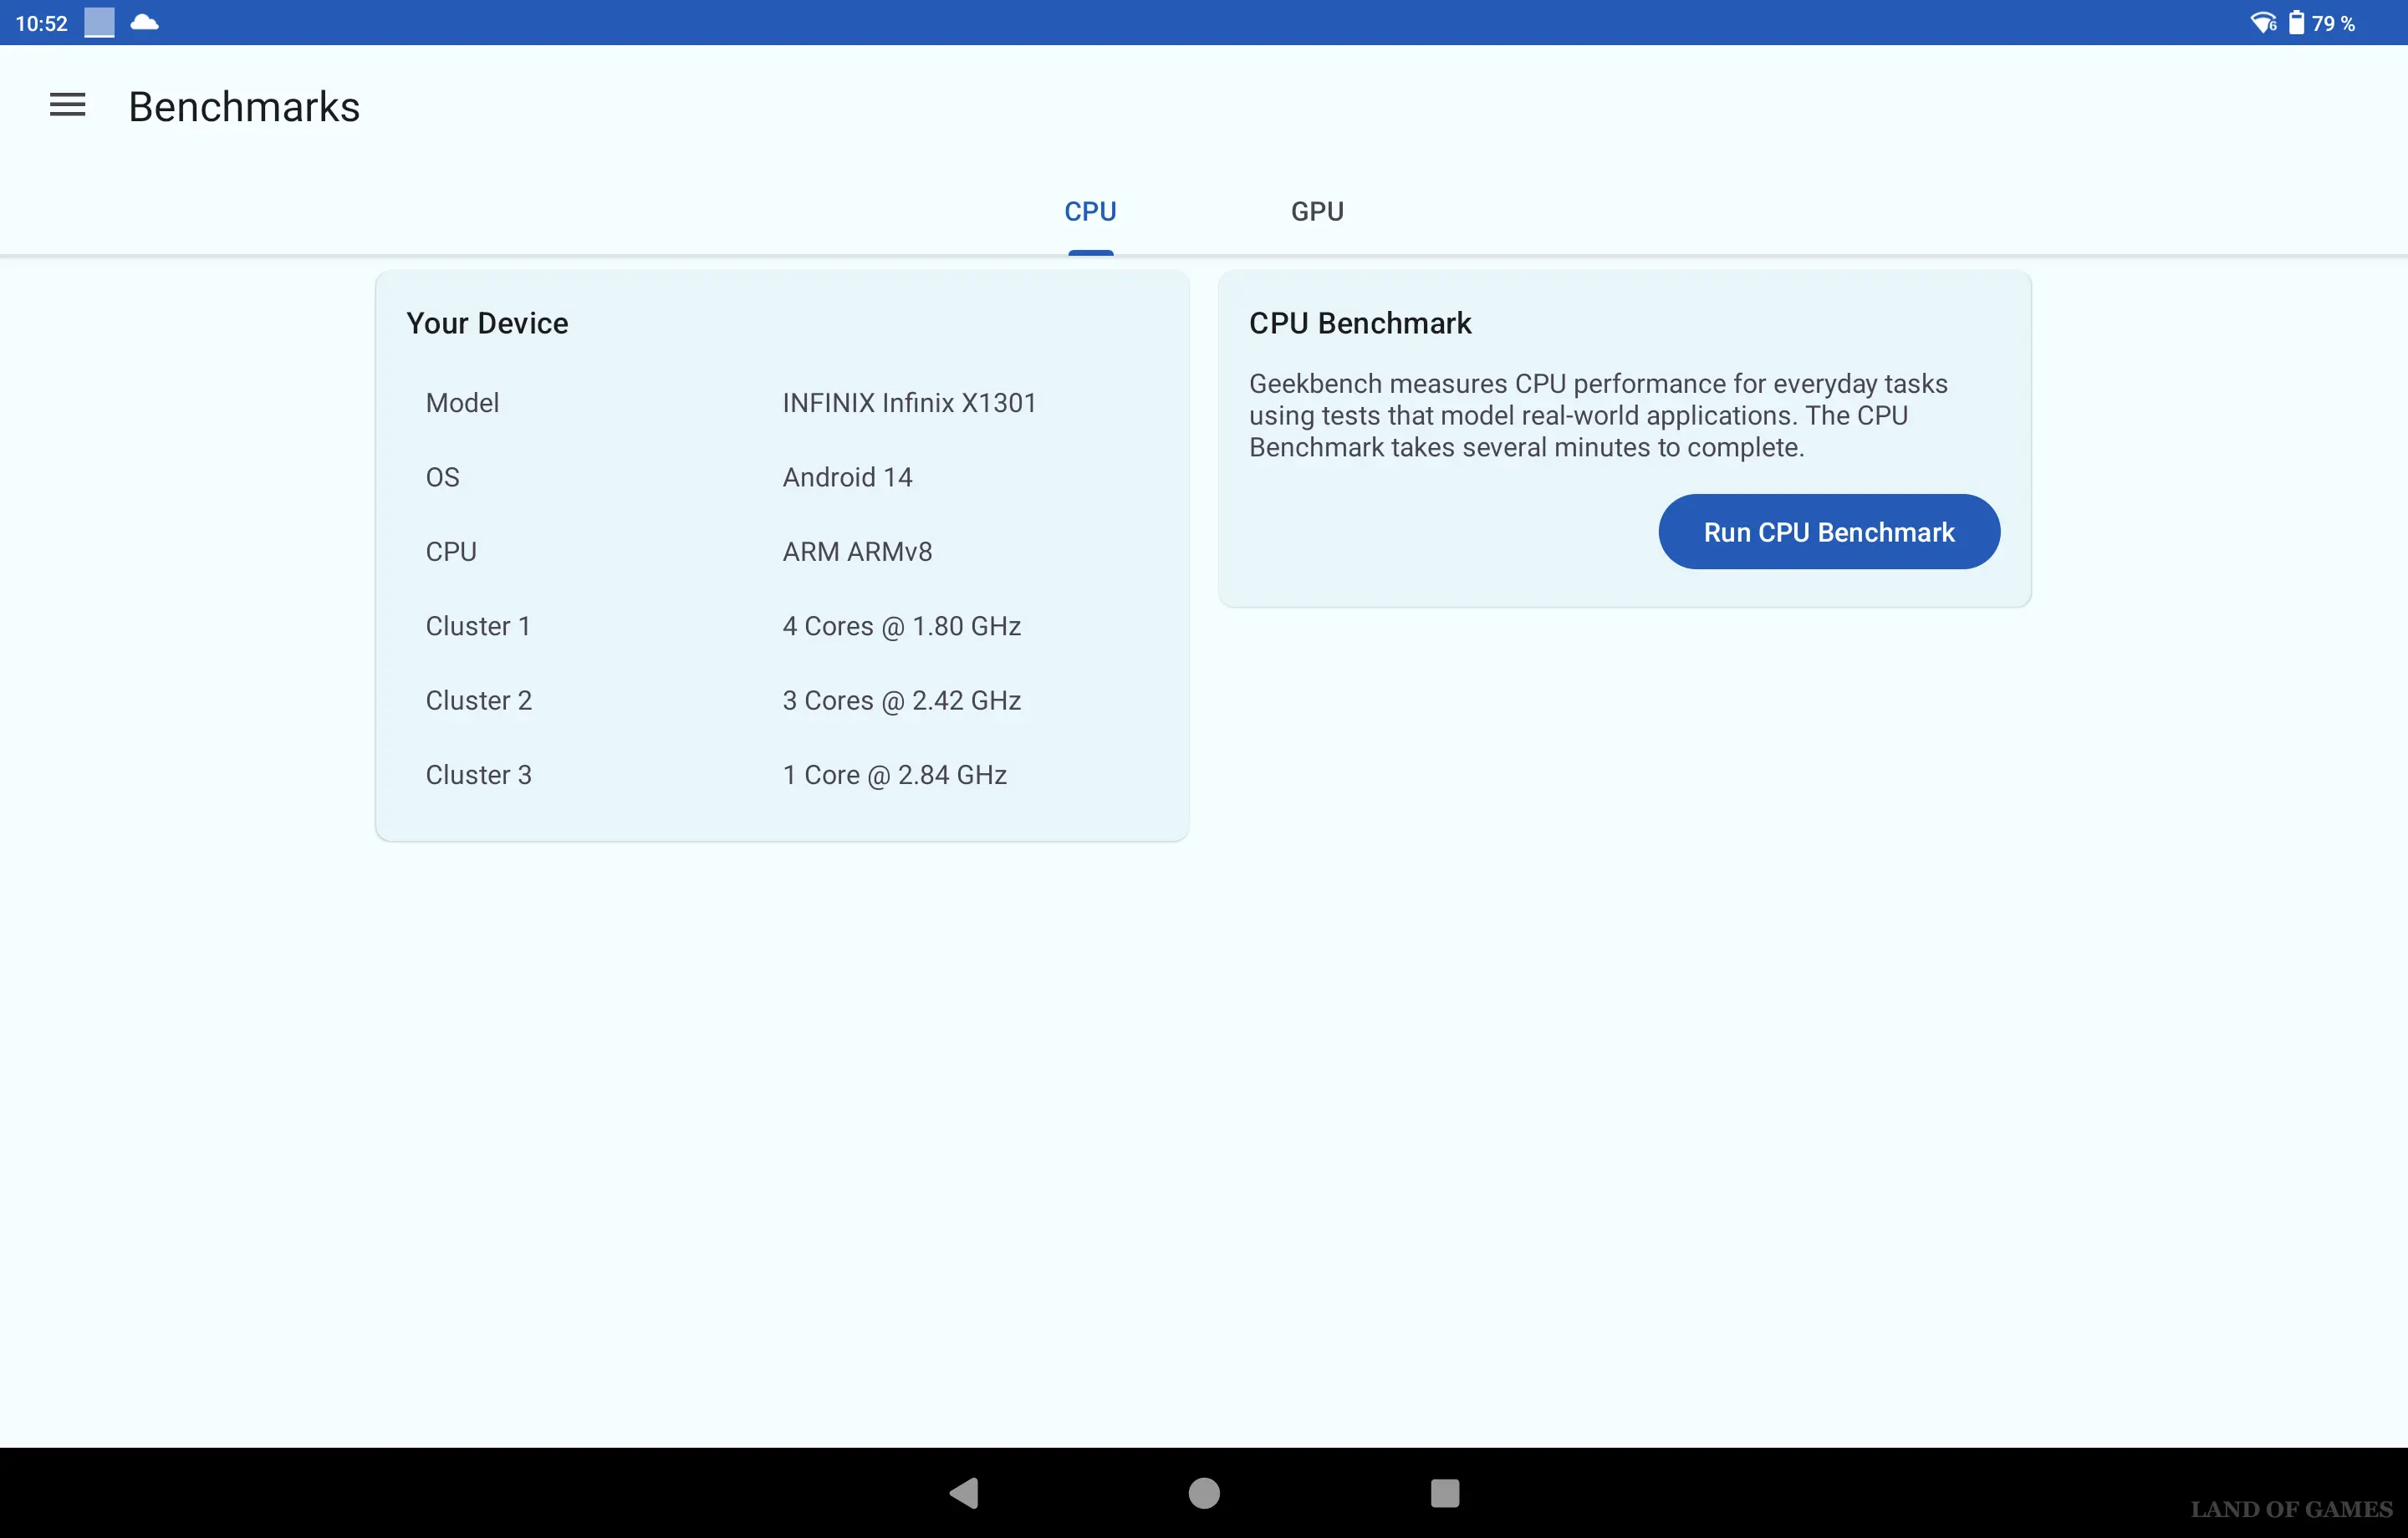Screen dimensions: 2408x1538
Task: Tap the ARM ARMv8 CPU entry
Action: [857, 551]
